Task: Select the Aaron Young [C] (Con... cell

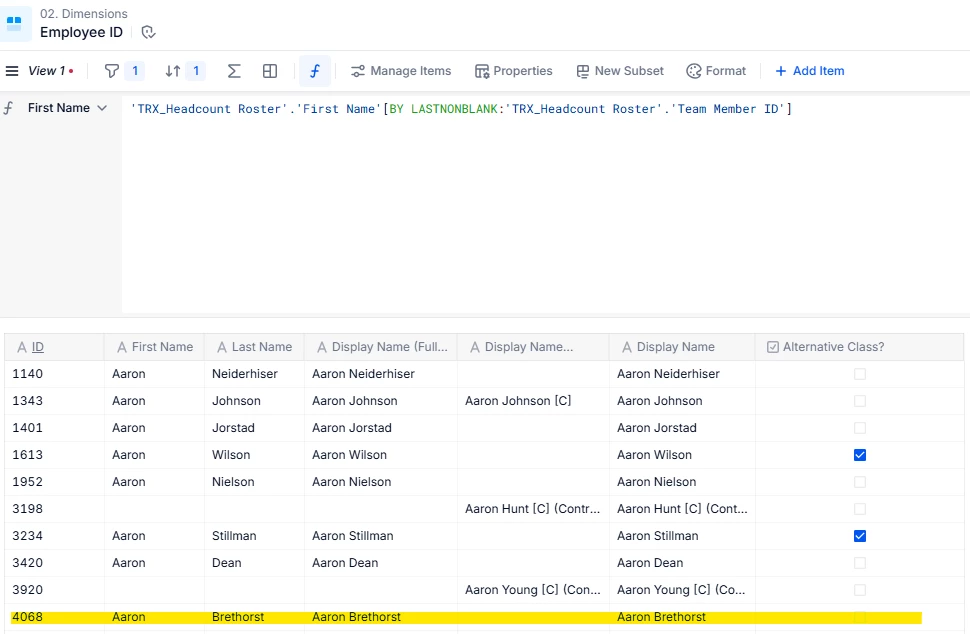Action: click(533, 590)
